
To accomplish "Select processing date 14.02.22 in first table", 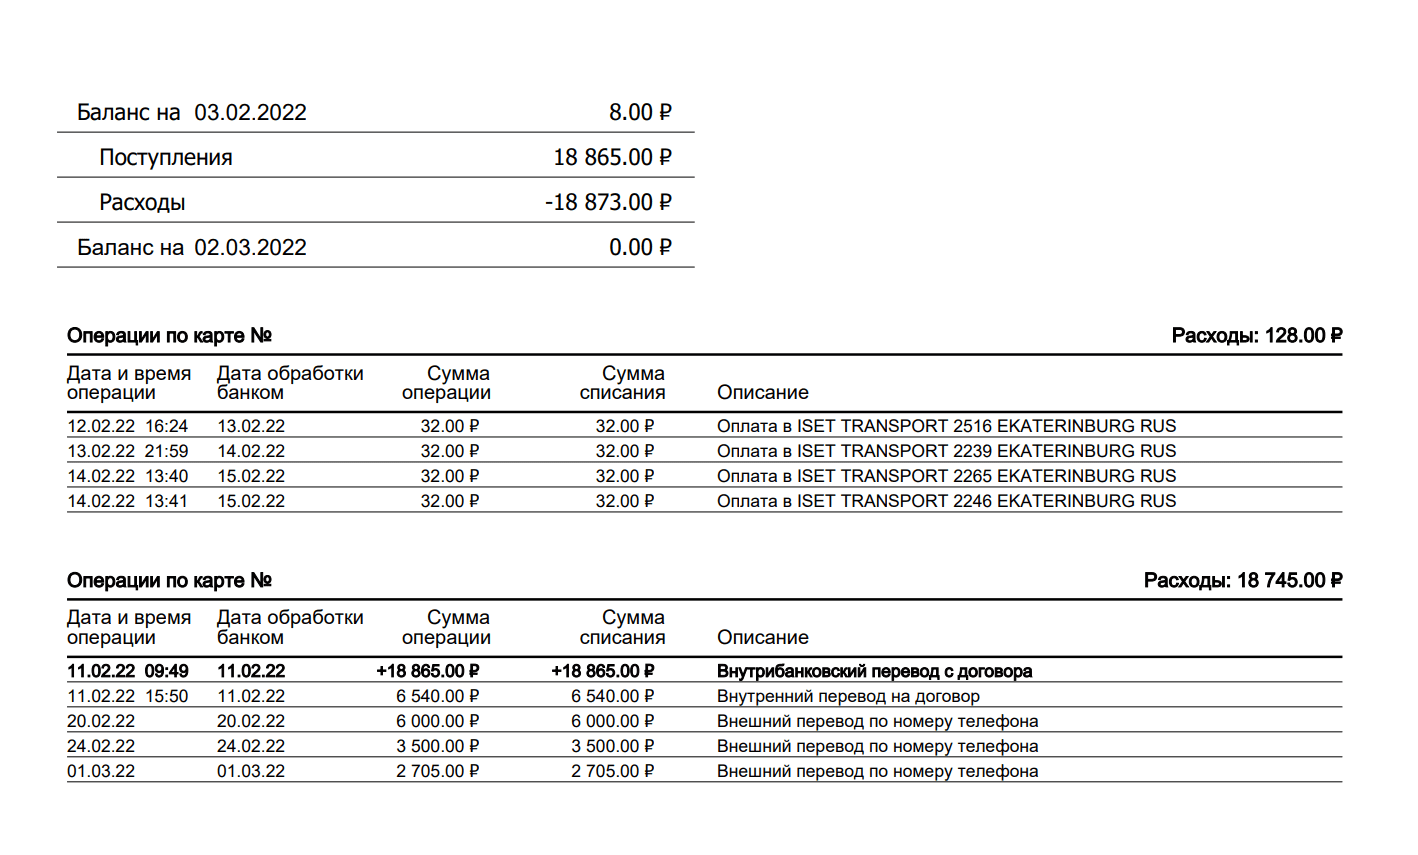I will pos(251,451).
